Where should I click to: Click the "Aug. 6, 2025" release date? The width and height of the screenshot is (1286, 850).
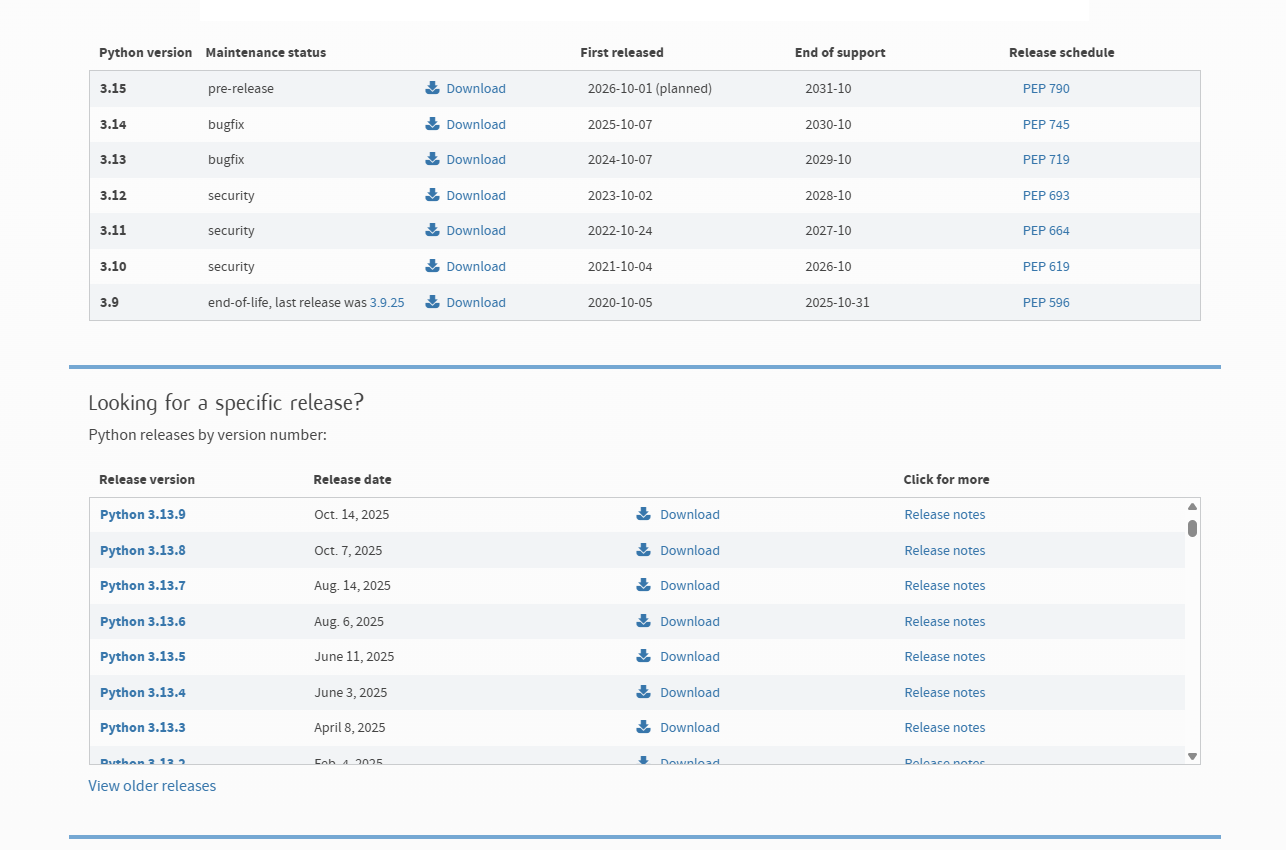349,622
